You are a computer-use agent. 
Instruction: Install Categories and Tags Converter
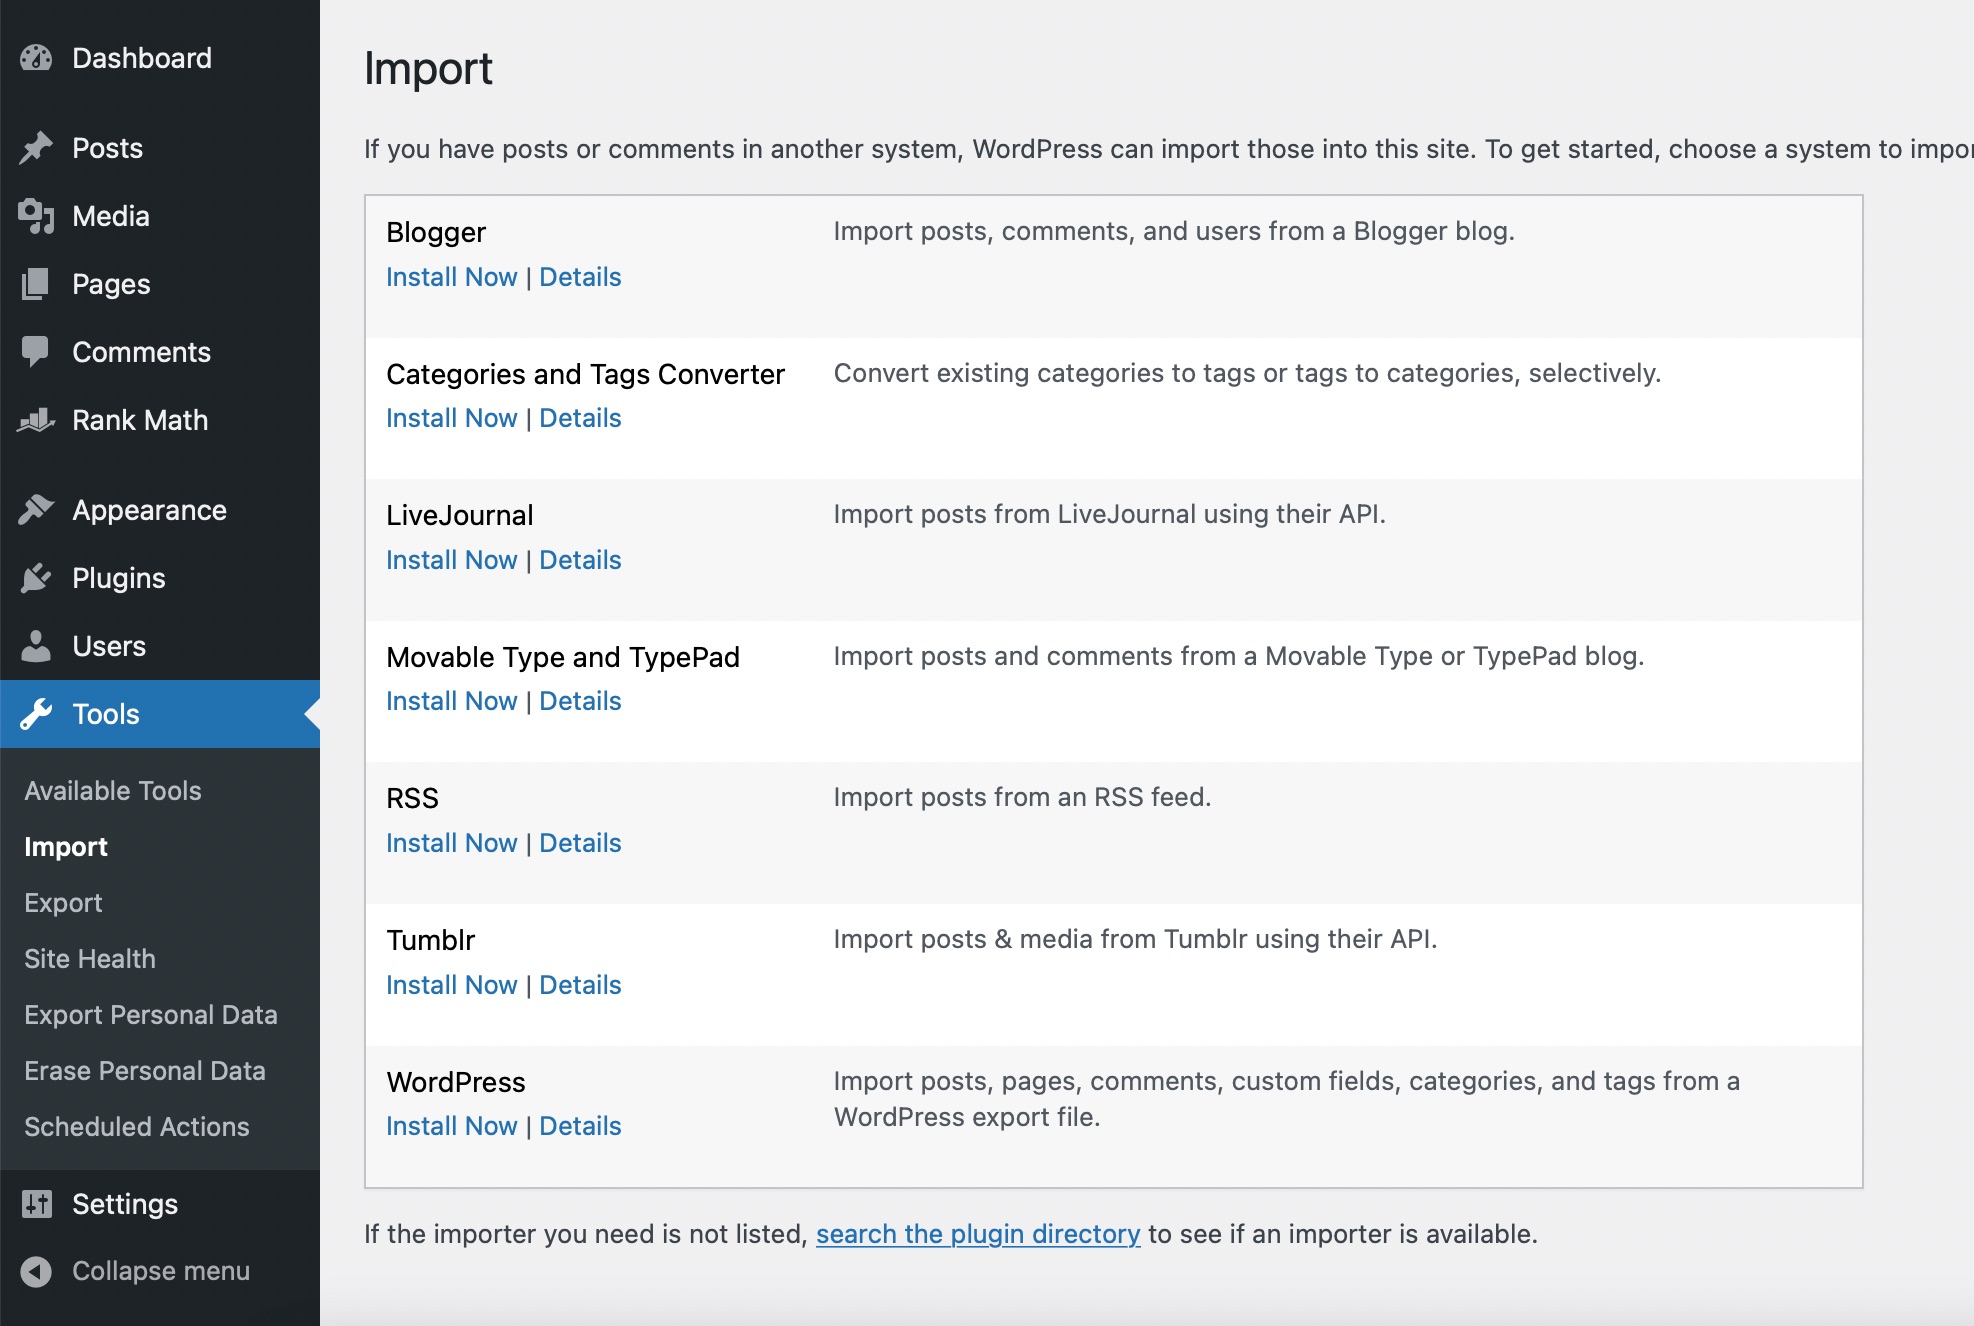click(x=452, y=418)
